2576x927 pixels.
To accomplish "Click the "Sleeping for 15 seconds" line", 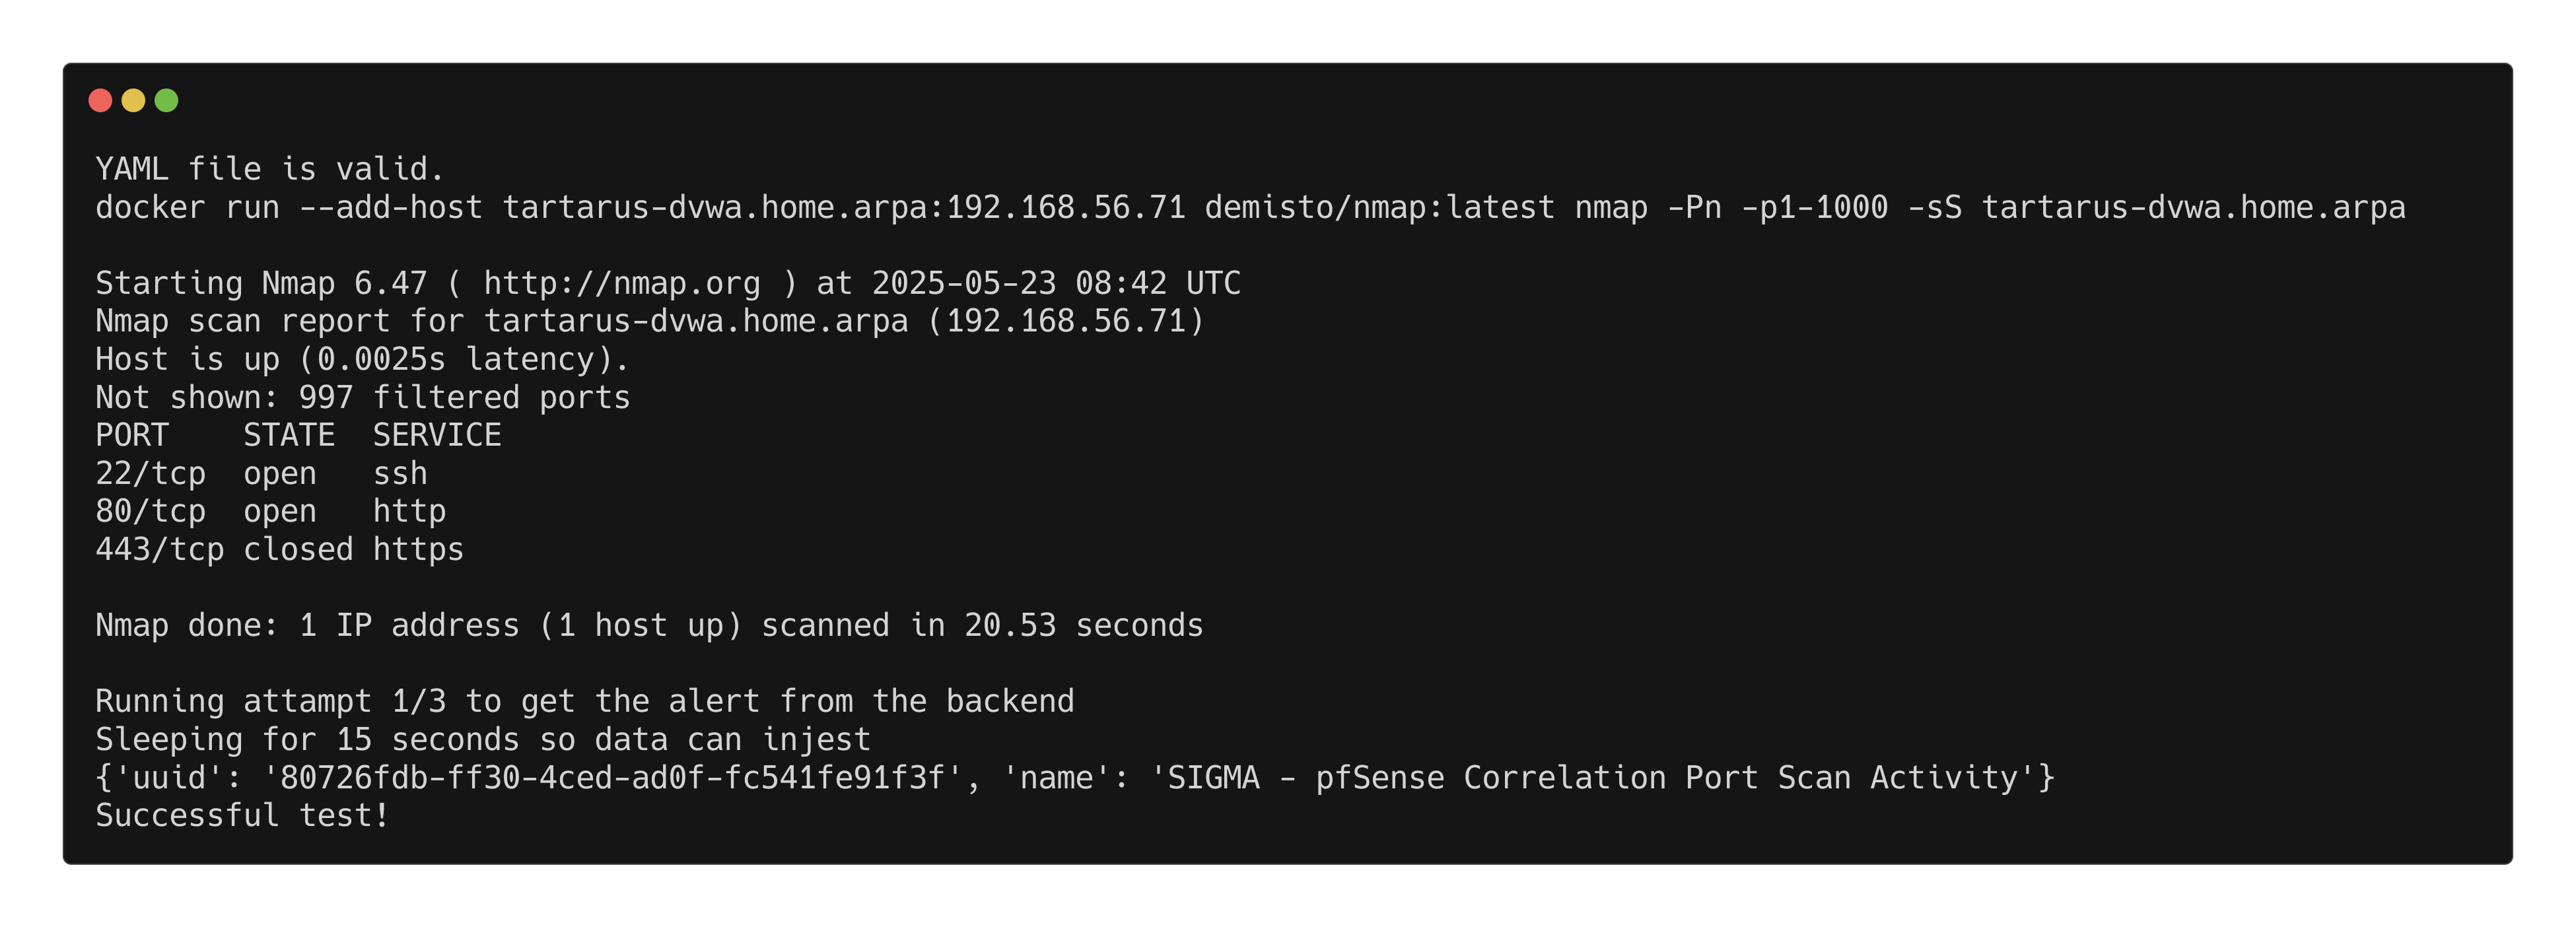I will tap(483, 739).
